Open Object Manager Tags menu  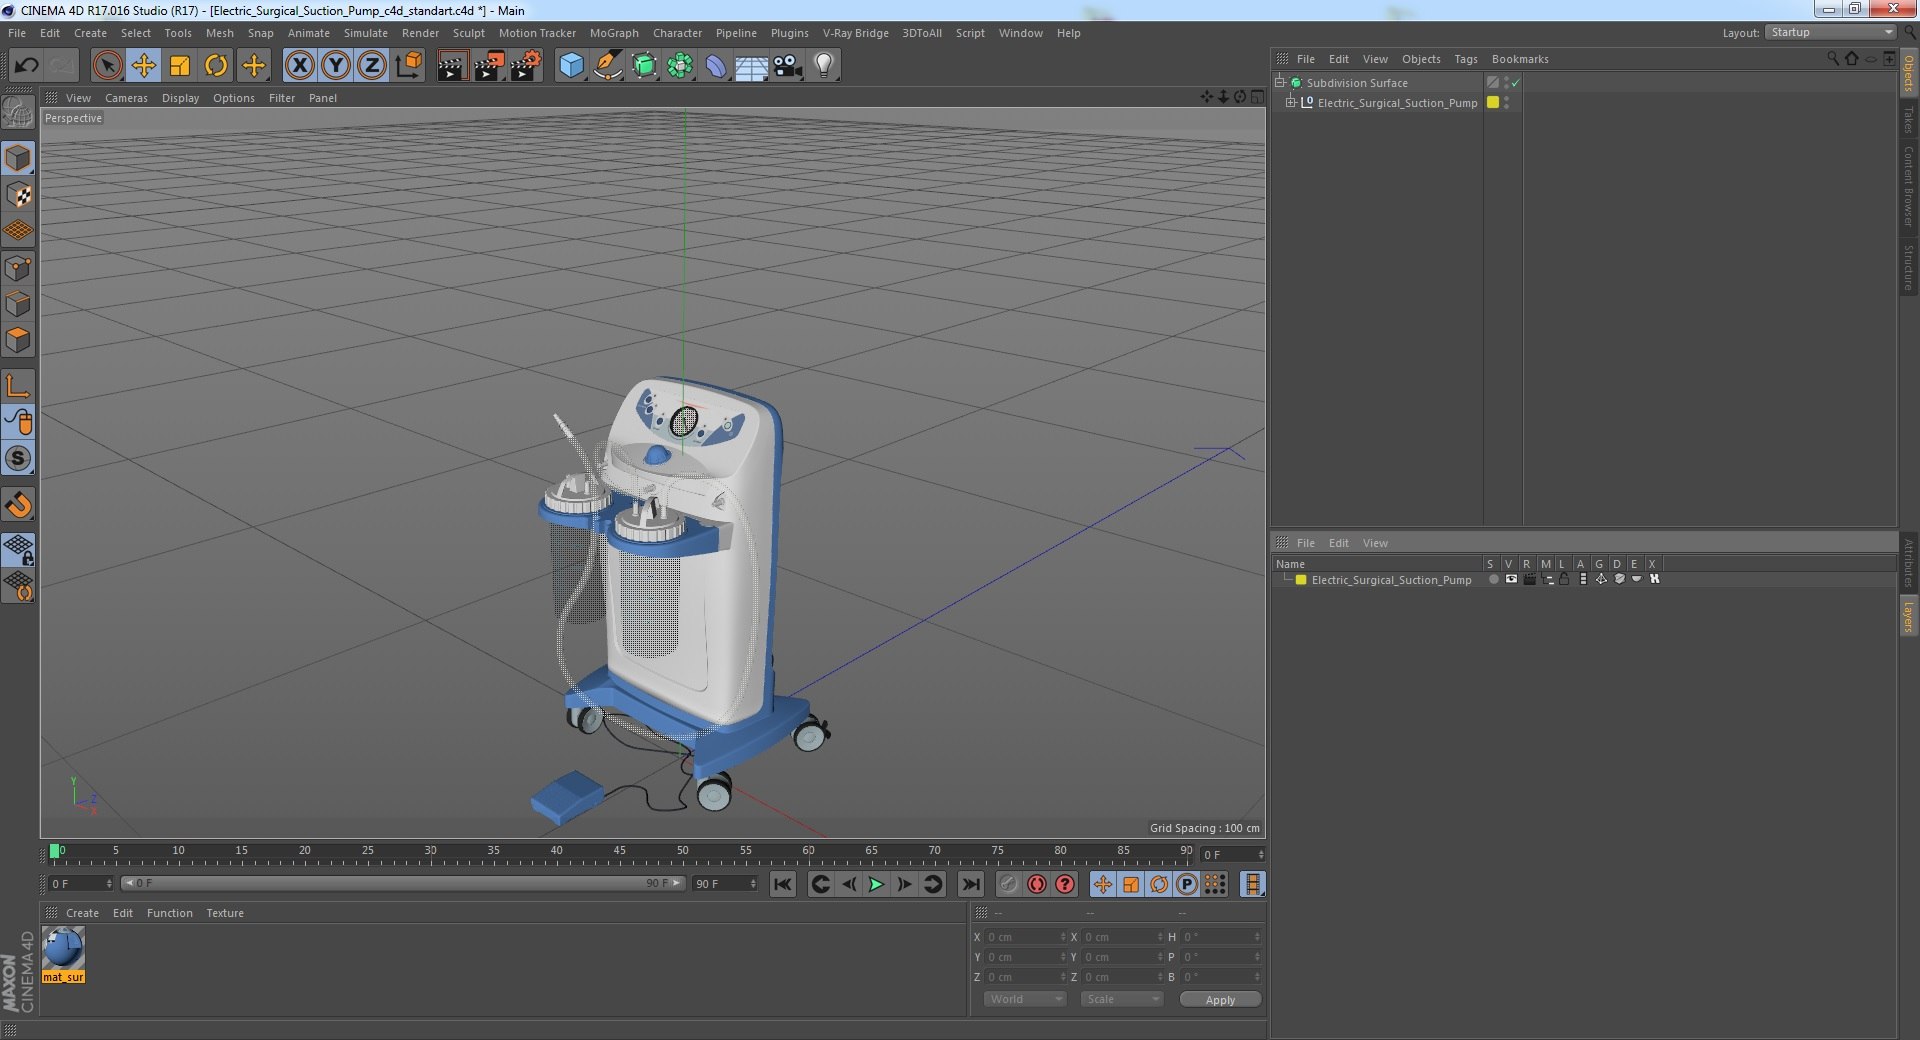[x=1466, y=59]
